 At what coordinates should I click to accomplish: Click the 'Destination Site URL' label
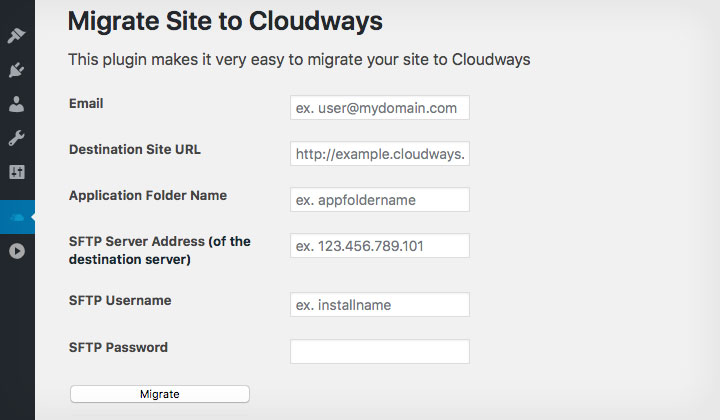(x=135, y=150)
